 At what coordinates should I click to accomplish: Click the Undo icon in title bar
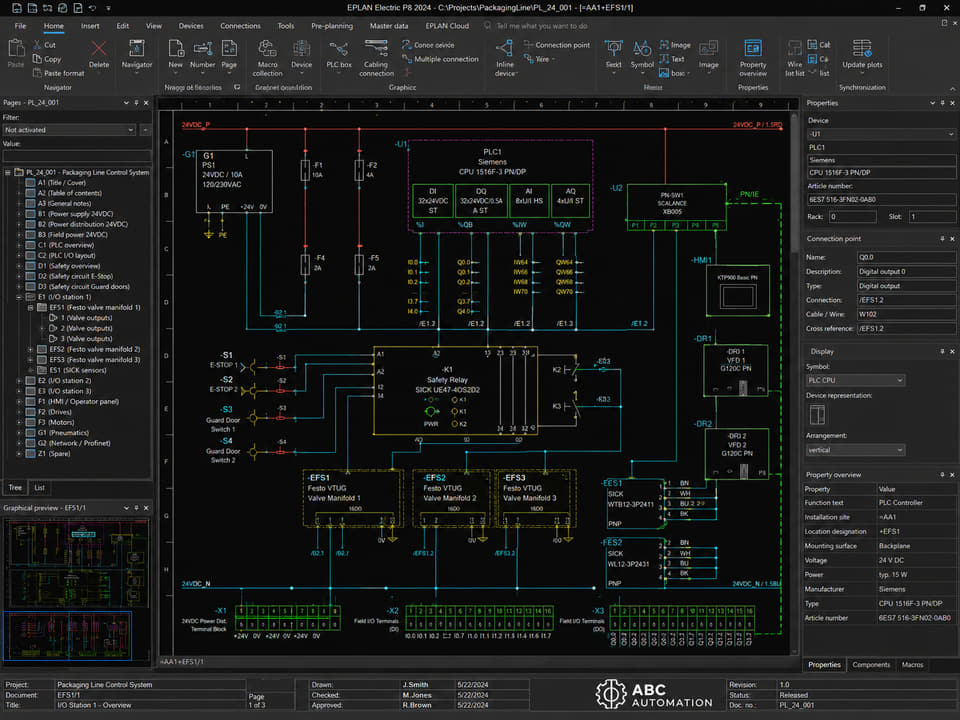[x=92, y=8]
